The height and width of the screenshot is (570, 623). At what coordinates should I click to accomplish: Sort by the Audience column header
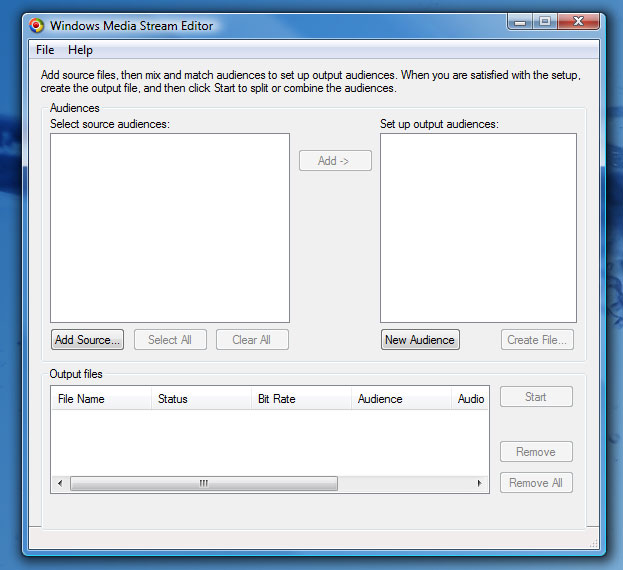(x=401, y=398)
